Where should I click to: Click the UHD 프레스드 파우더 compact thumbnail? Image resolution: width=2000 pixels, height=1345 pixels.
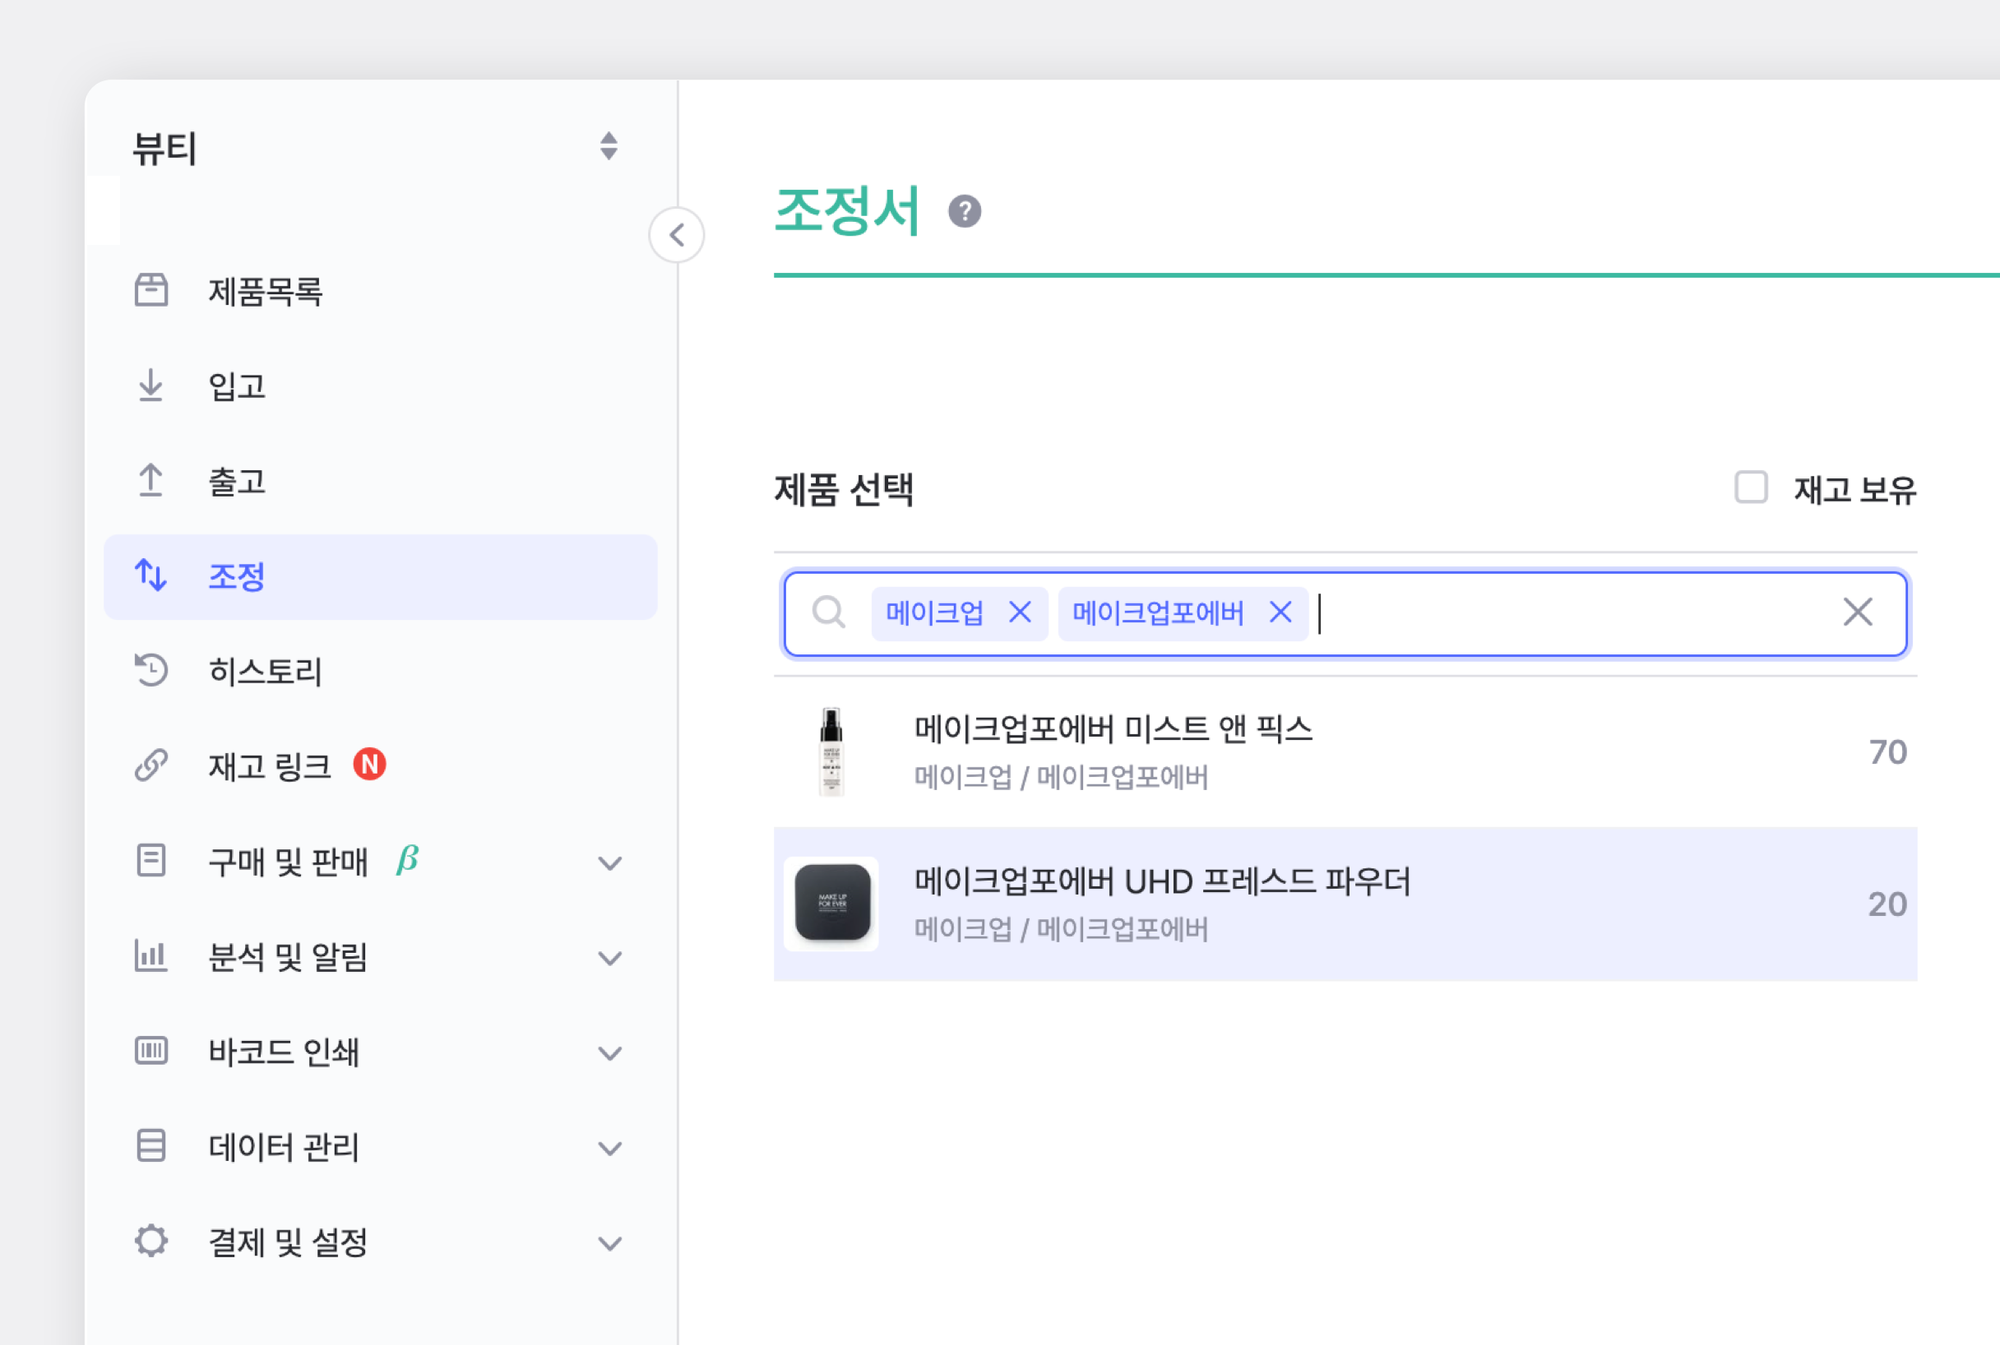coord(831,903)
